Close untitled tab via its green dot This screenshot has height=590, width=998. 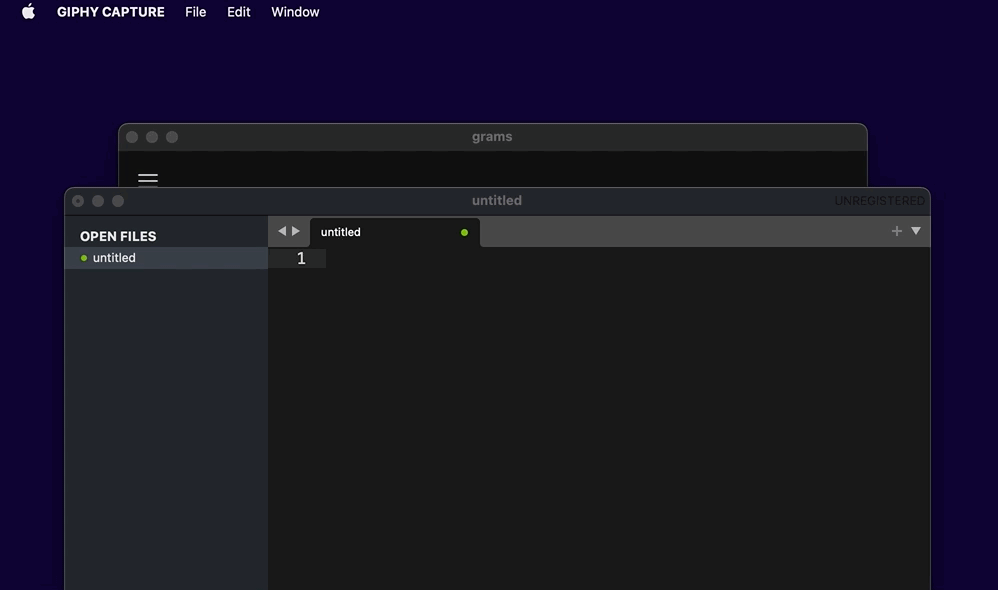click(x=465, y=232)
